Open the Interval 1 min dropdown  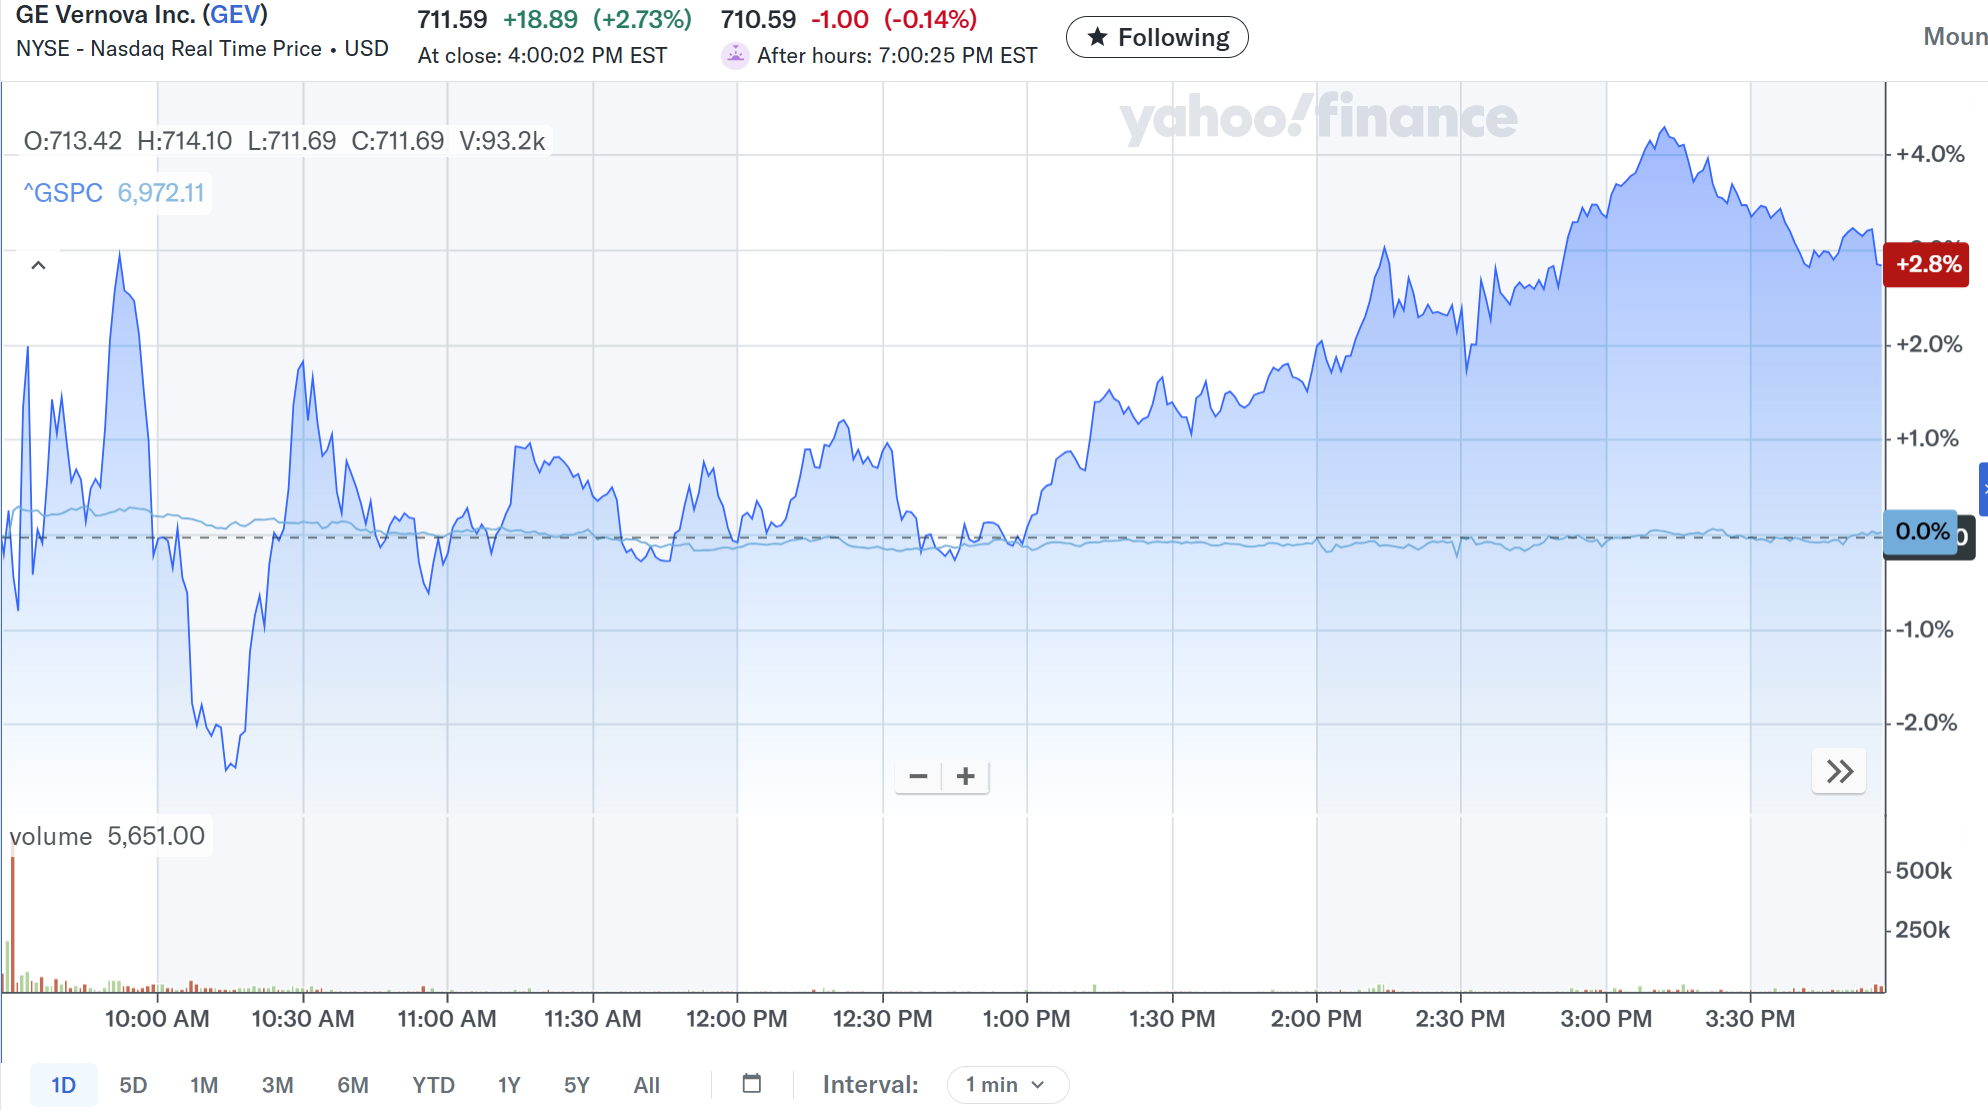(x=1007, y=1084)
